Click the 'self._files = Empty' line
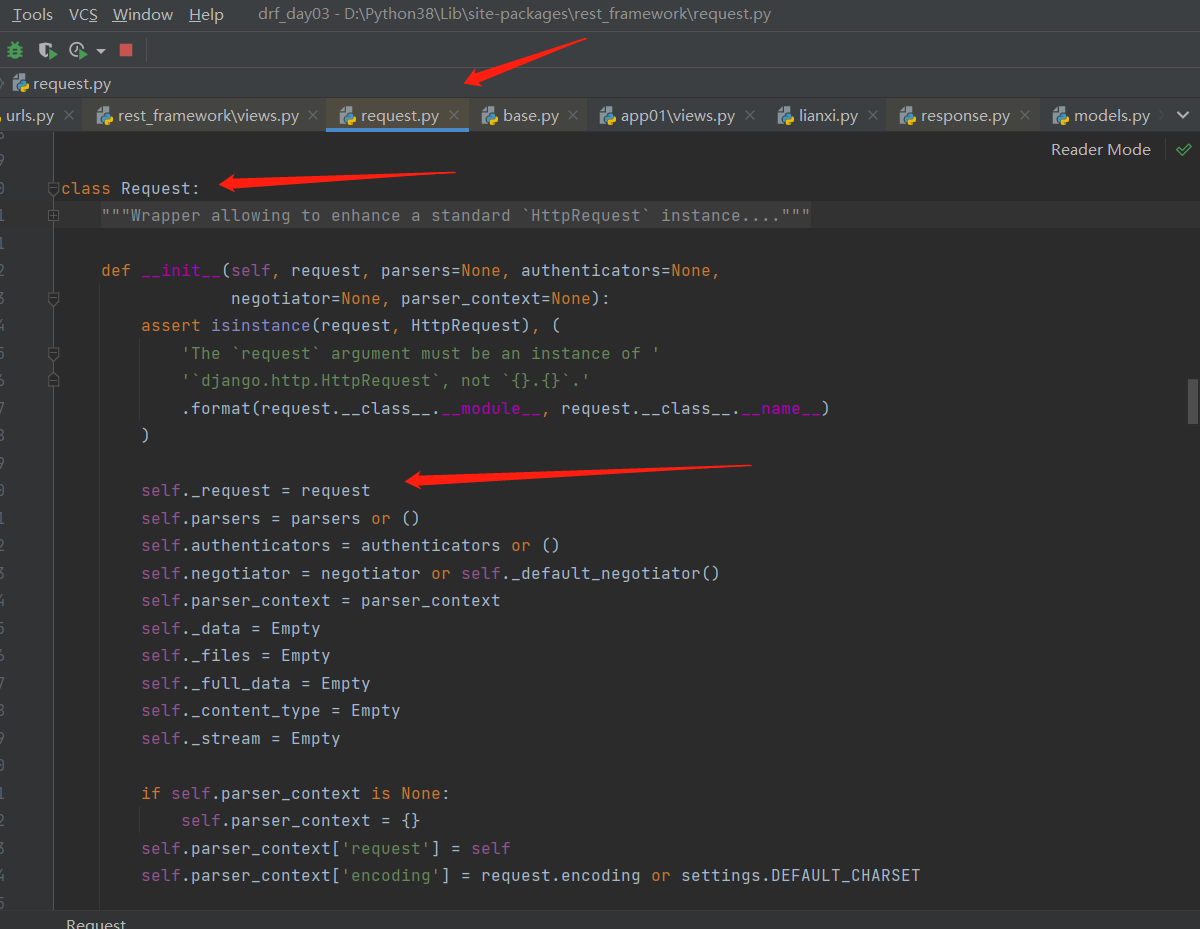The width and height of the screenshot is (1200, 929). (x=236, y=655)
